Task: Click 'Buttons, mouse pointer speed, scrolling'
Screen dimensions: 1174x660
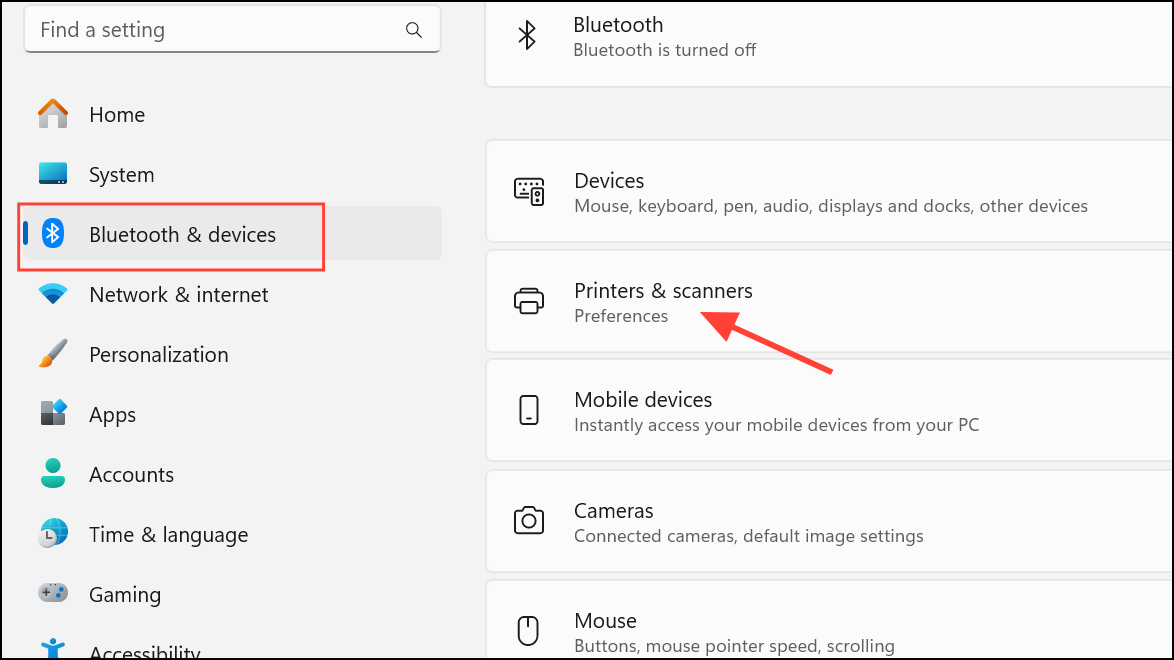Action: pos(734,646)
